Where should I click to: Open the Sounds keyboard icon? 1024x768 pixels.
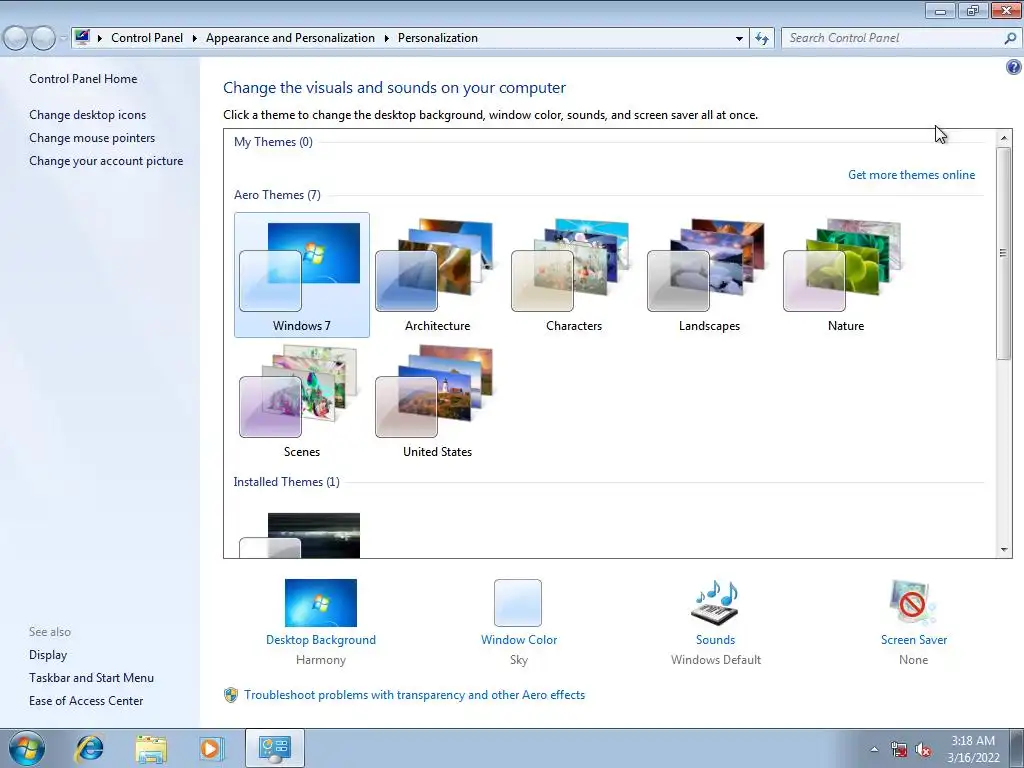(x=715, y=603)
